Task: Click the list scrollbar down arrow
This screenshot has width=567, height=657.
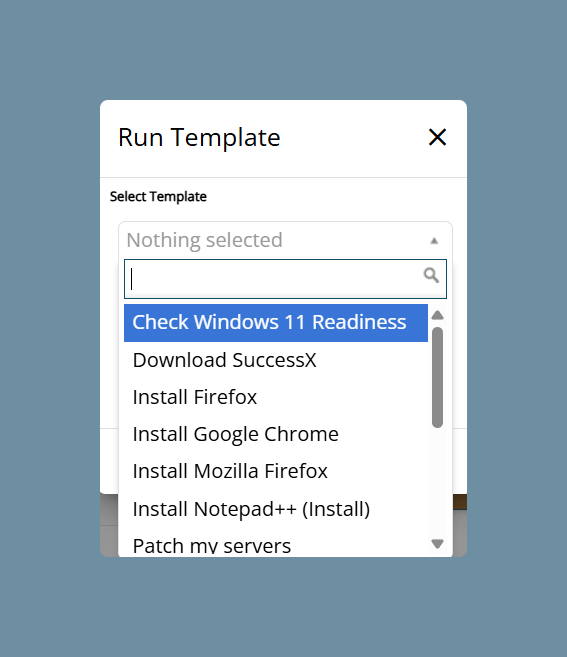Action: [x=438, y=544]
